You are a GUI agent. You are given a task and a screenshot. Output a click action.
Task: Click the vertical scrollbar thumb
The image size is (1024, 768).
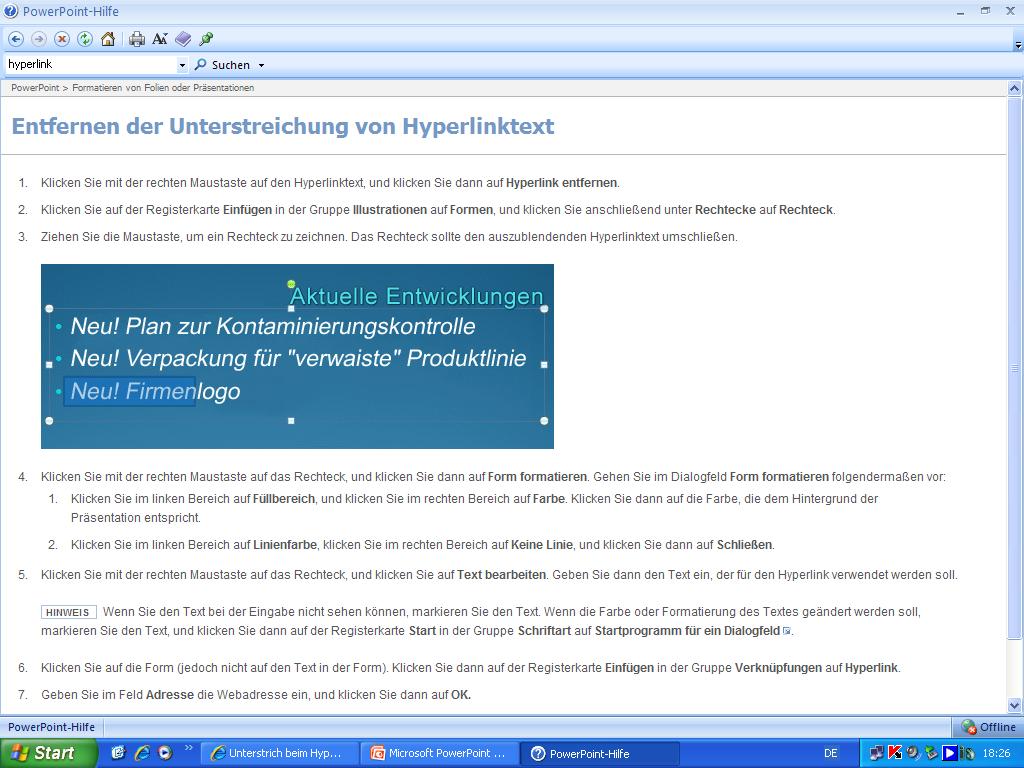(x=1014, y=367)
